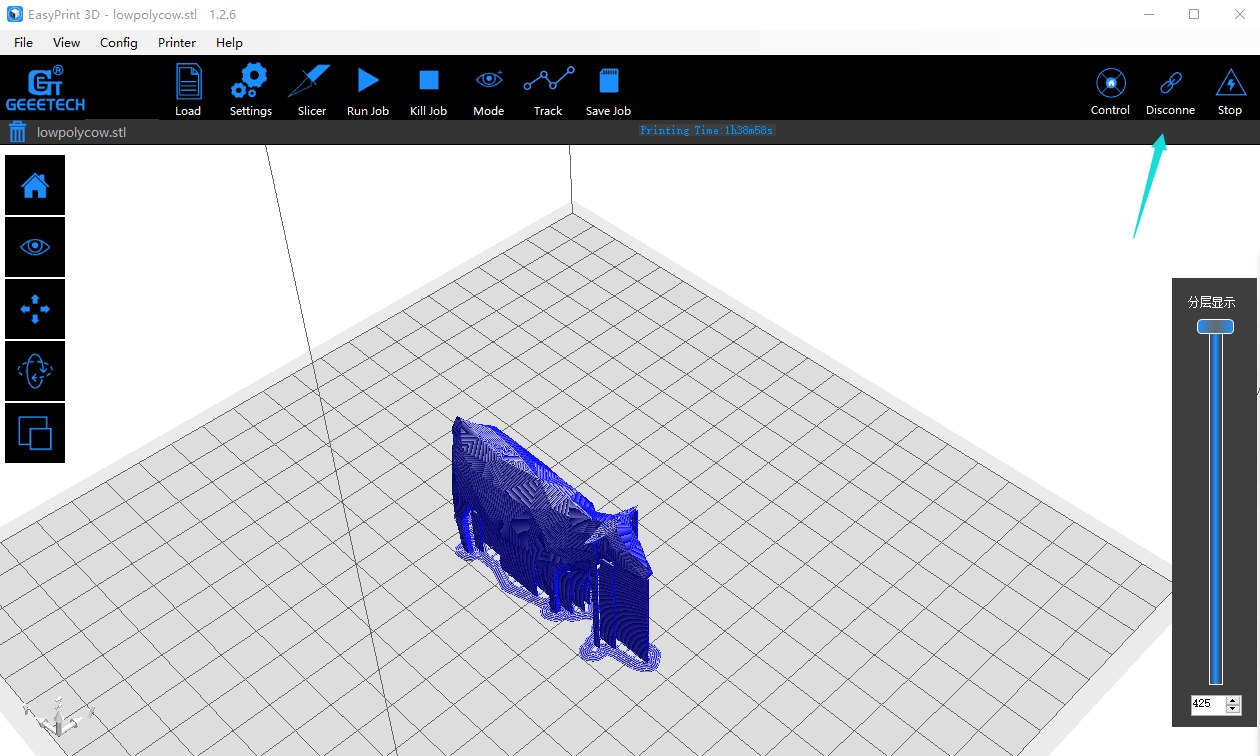Open the Settings gears icon
This screenshot has height=756, width=1260.
tap(250, 88)
